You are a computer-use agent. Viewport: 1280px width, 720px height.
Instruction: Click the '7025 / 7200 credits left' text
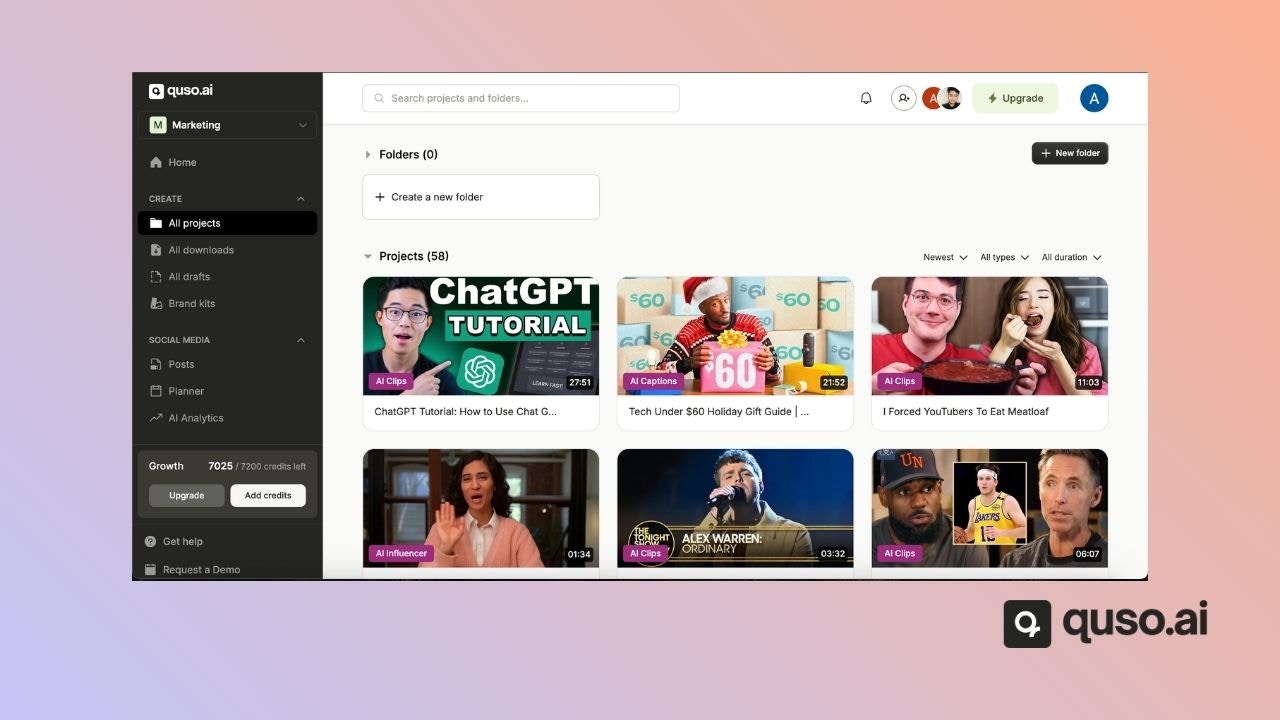(257, 466)
